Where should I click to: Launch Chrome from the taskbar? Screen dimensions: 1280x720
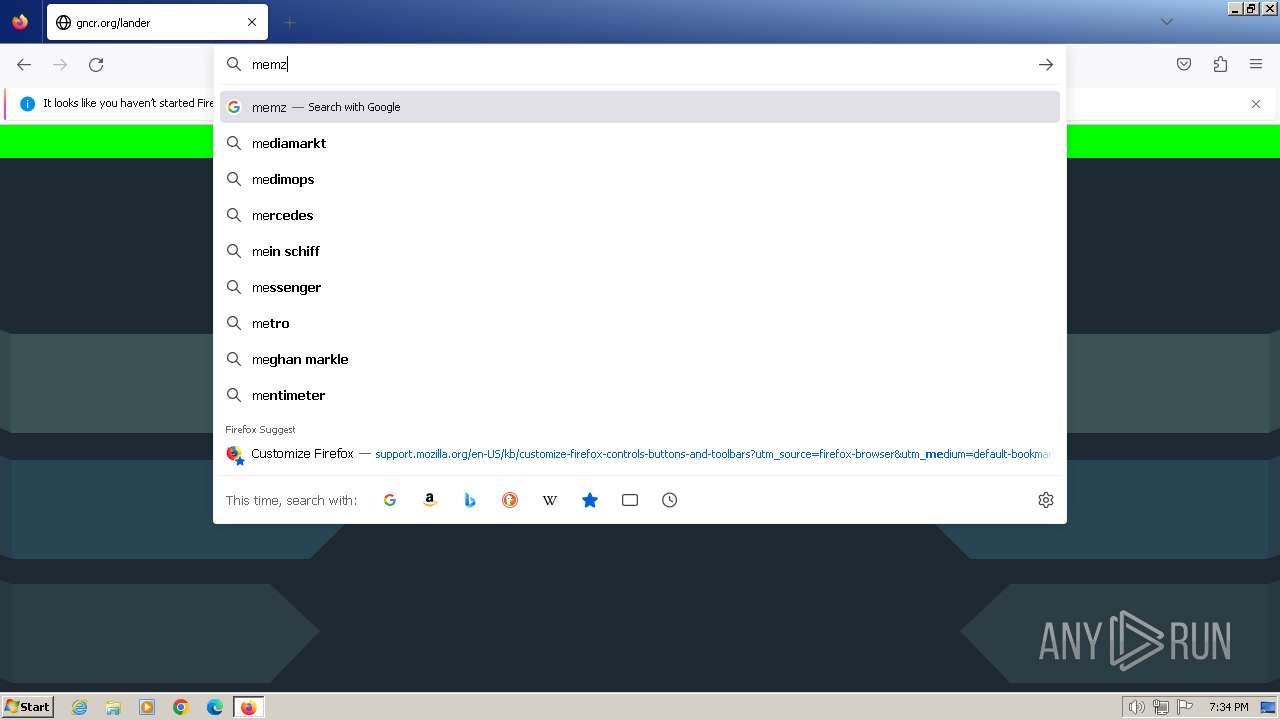(181, 707)
